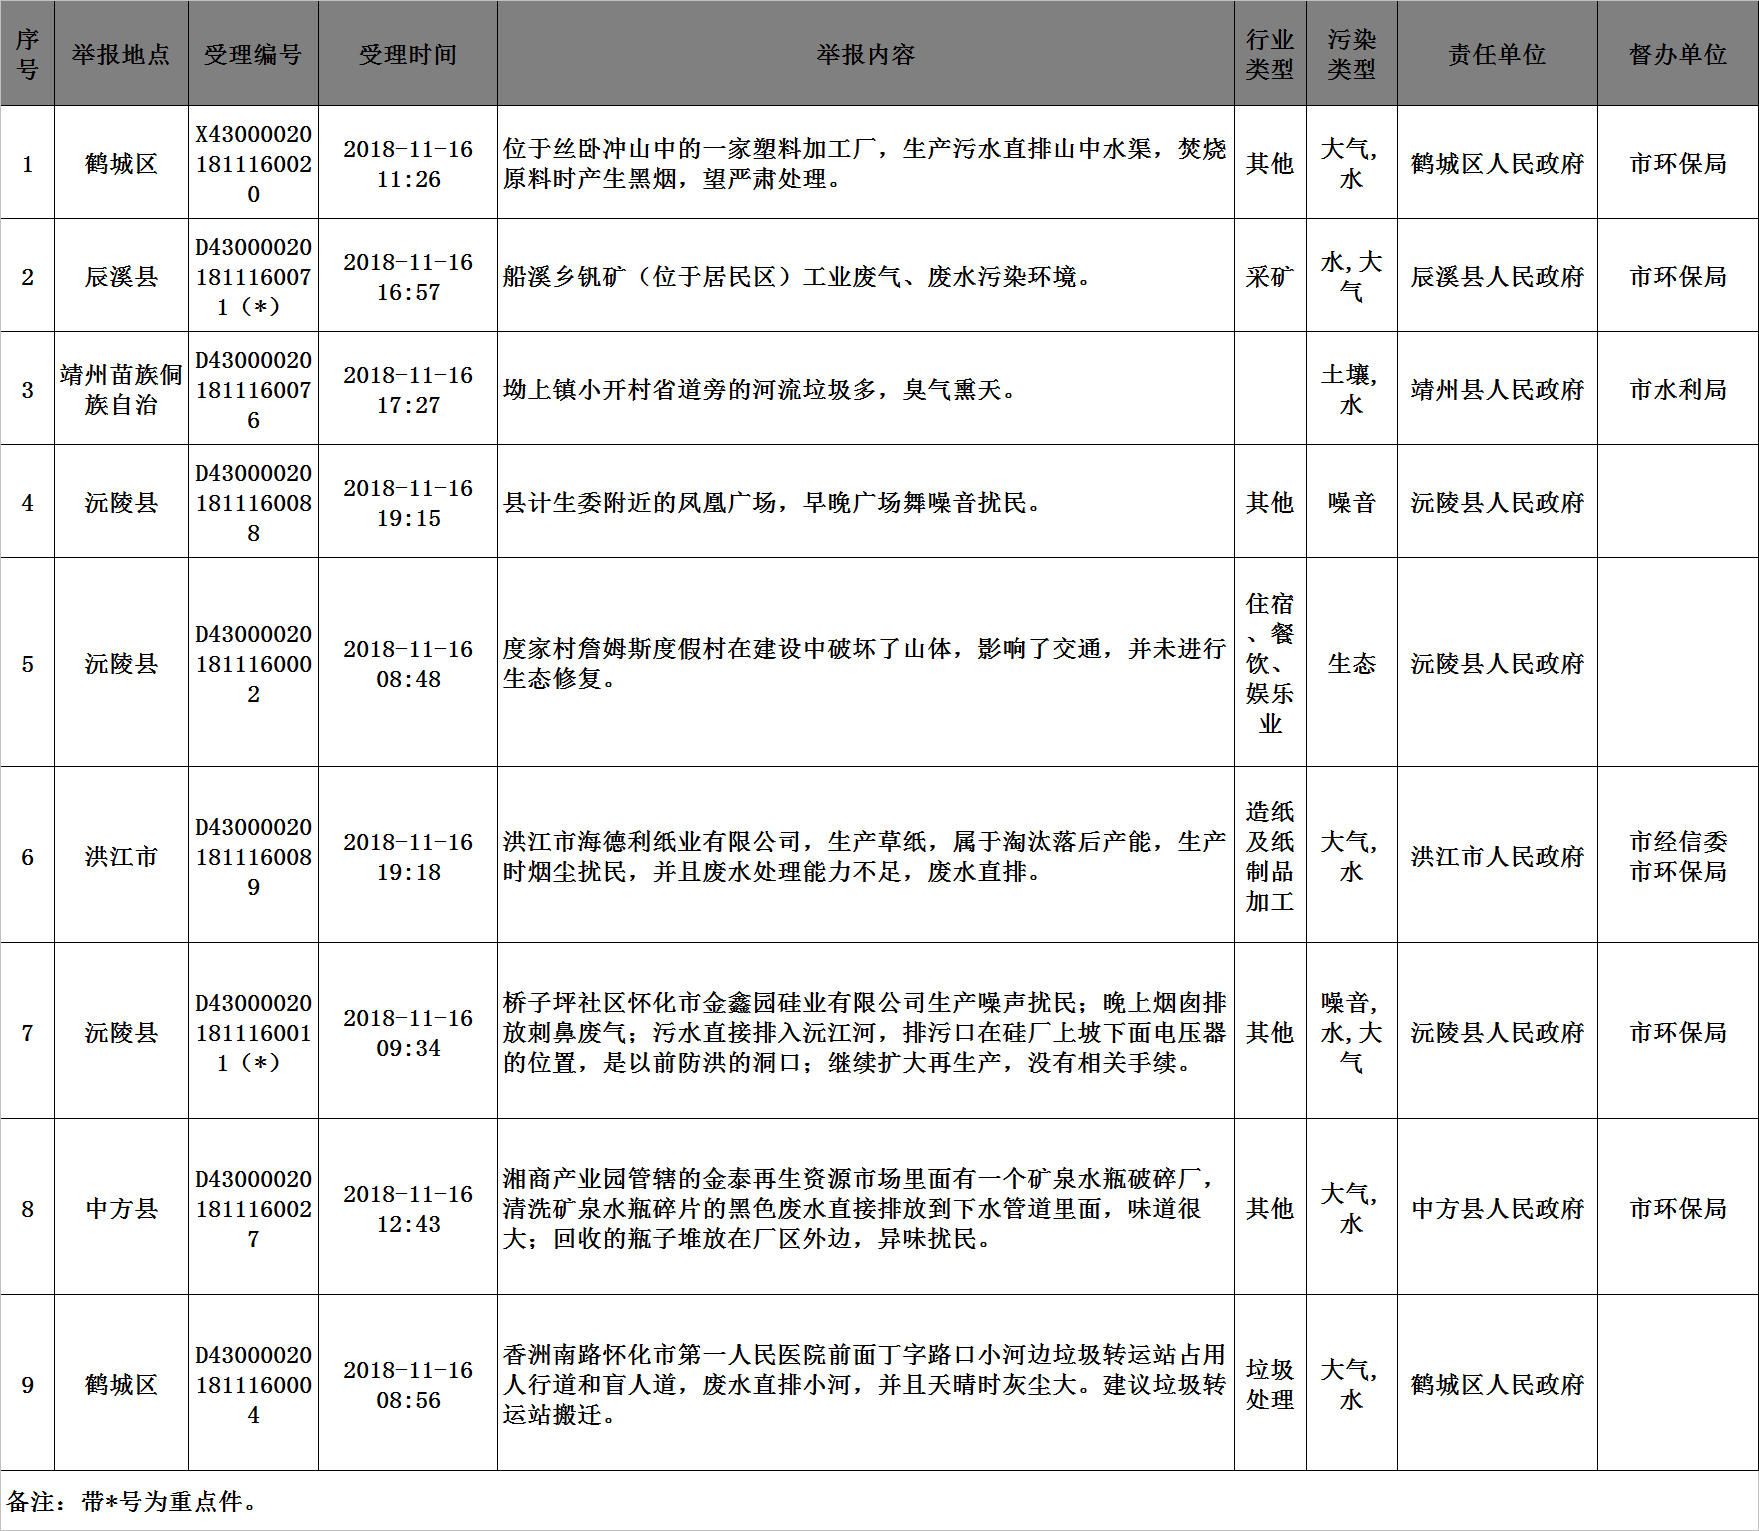Click the ID cell ending 1811160002
The height and width of the screenshot is (1531, 1759).
(x=253, y=663)
